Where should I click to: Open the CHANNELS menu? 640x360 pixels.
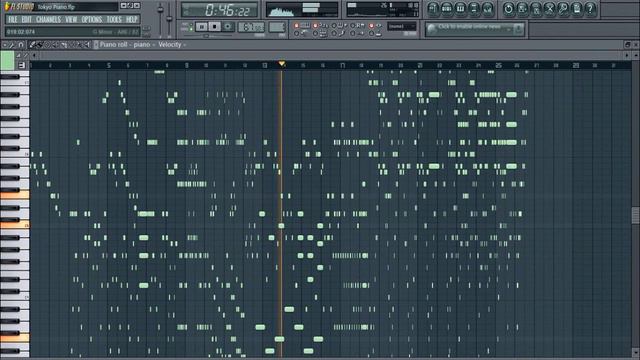coord(48,20)
